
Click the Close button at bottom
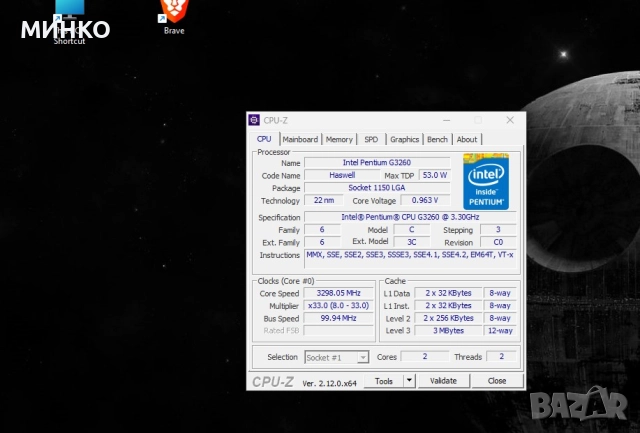(497, 381)
